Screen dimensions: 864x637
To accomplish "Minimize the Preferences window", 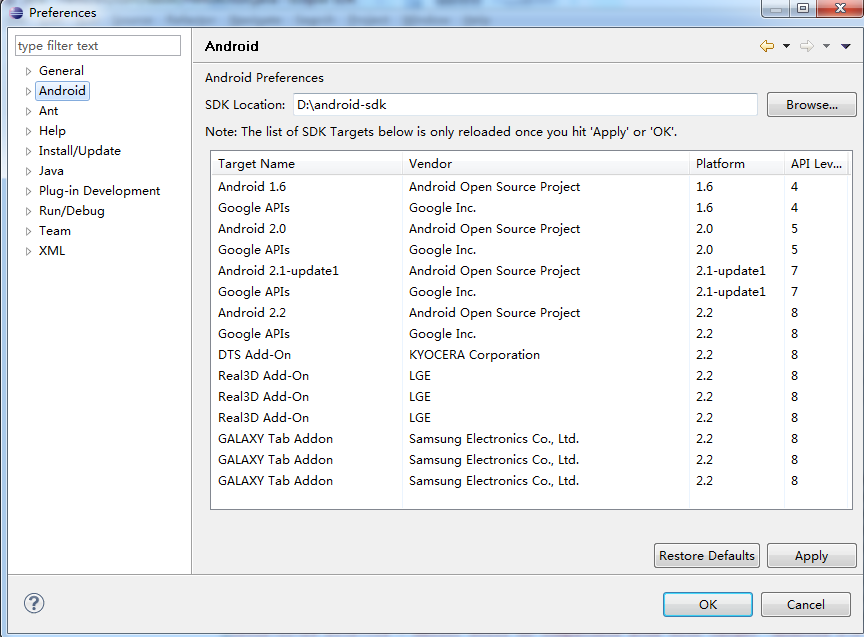I will [776, 8].
